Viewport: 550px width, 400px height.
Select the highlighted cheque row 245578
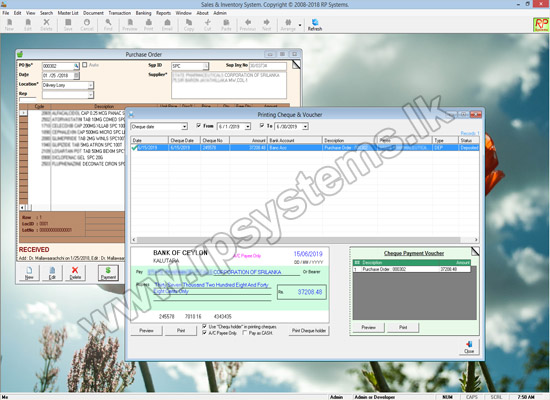[304, 148]
